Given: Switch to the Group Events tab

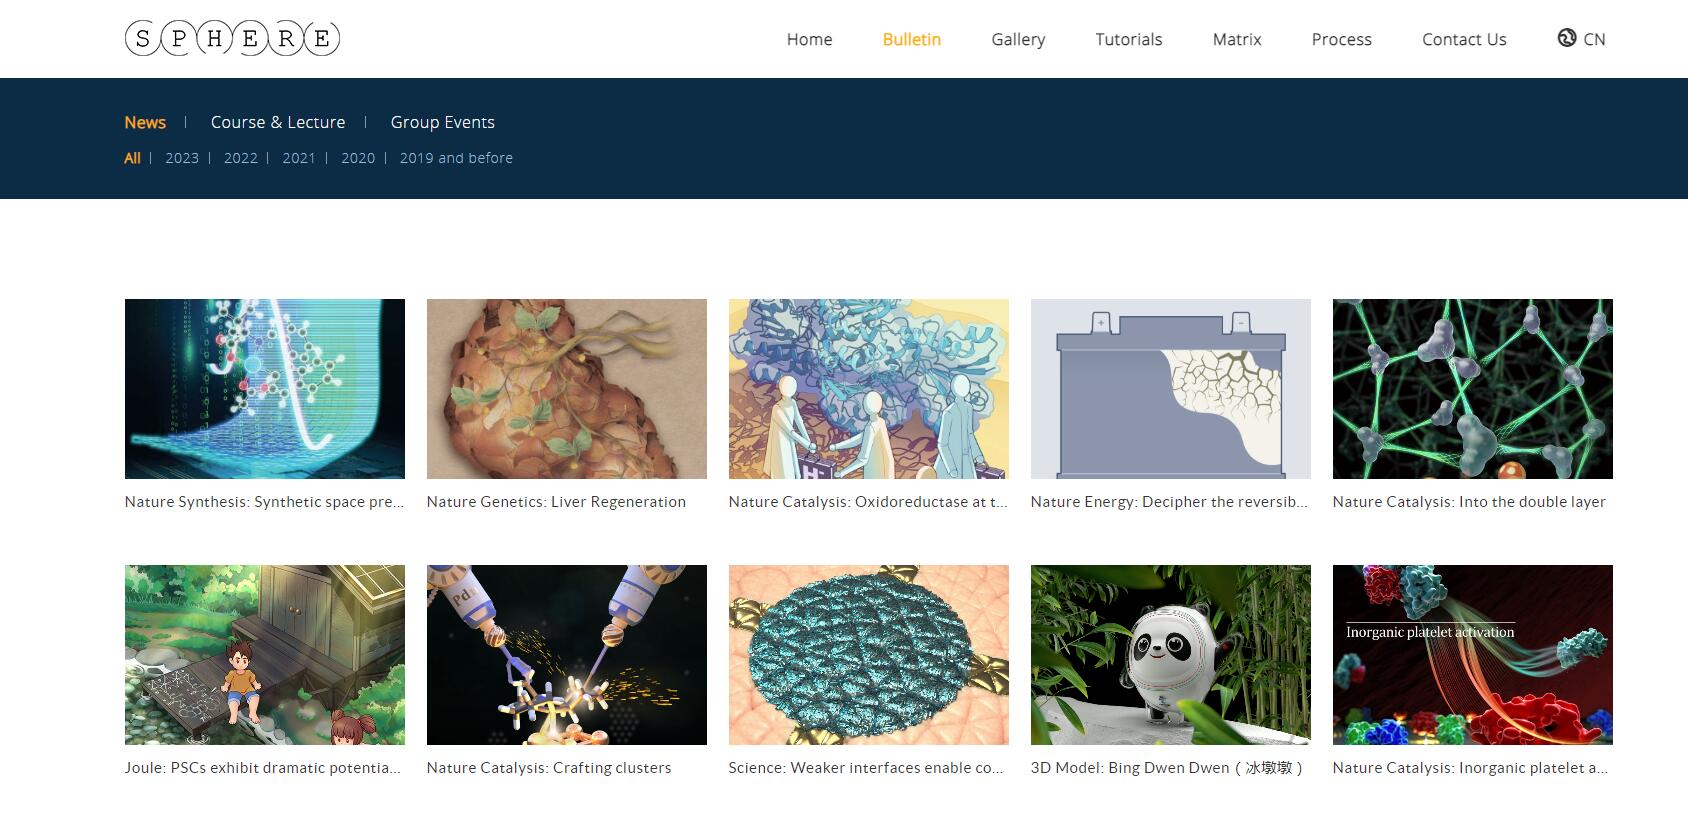Looking at the screenshot, I should (x=442, y=122).
